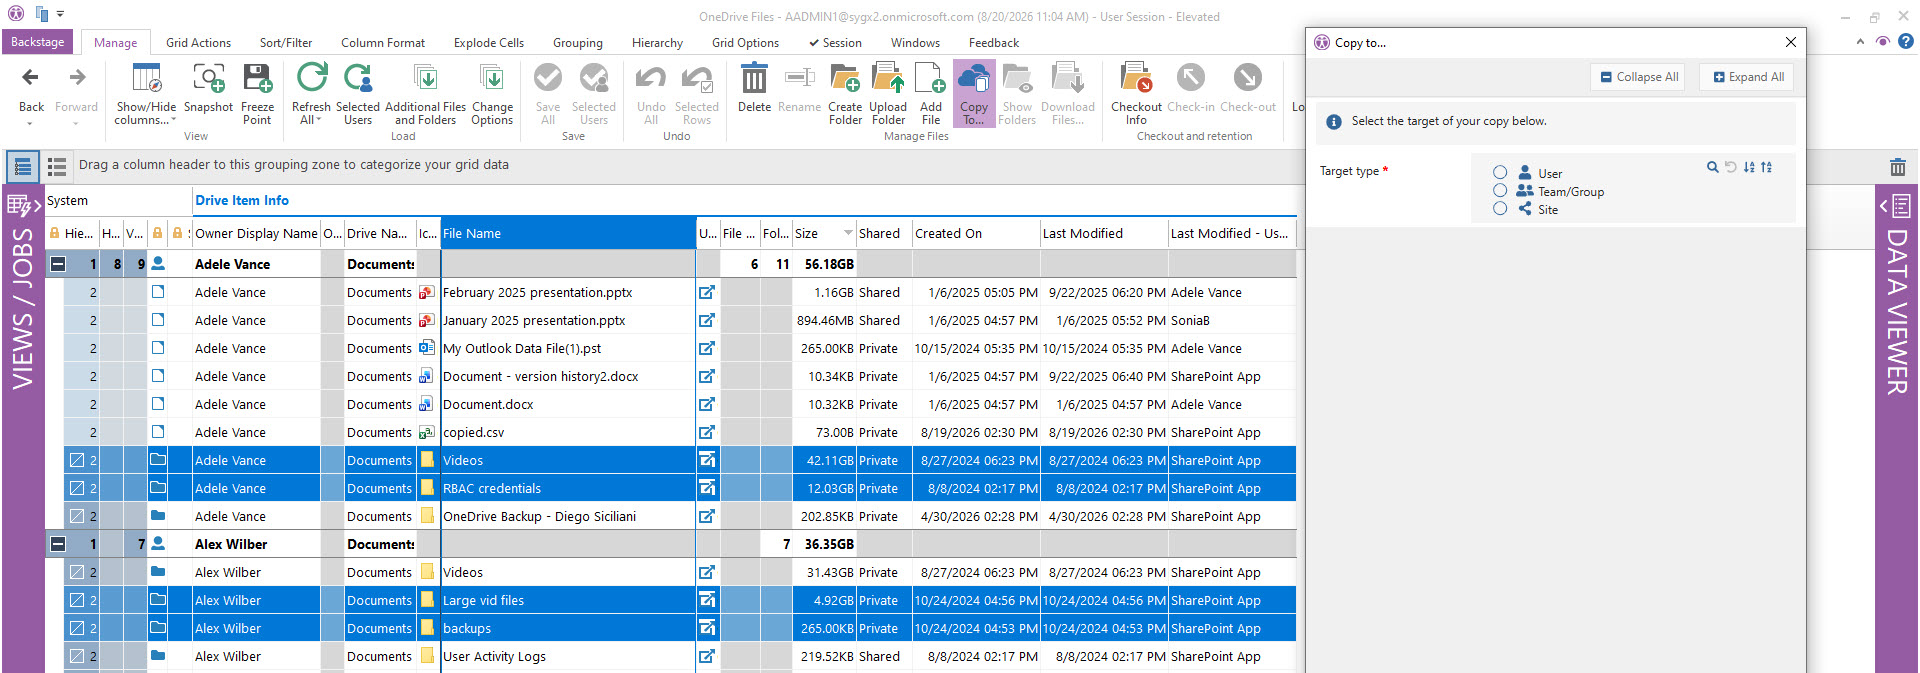Open the Session menu
1920x673 pixels.
835,43
